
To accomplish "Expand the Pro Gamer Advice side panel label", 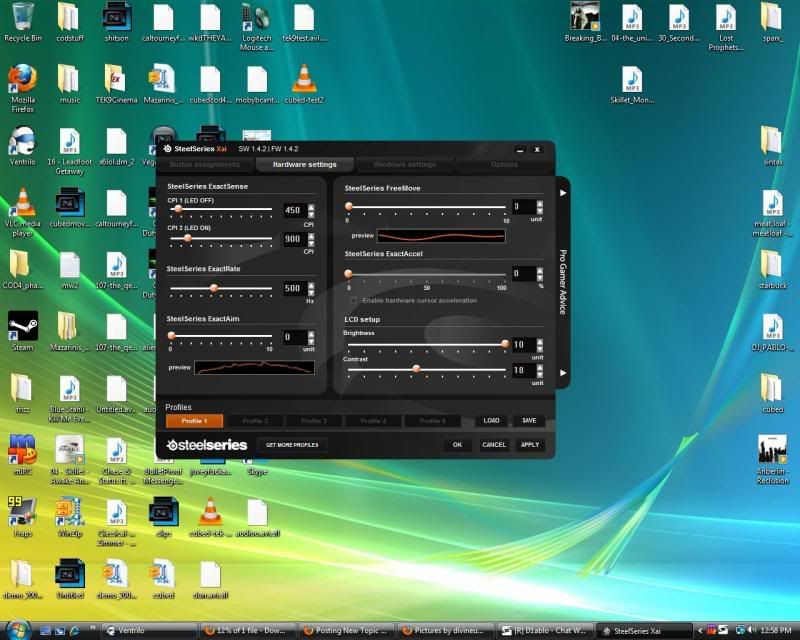I will click(x=563, y=282).
